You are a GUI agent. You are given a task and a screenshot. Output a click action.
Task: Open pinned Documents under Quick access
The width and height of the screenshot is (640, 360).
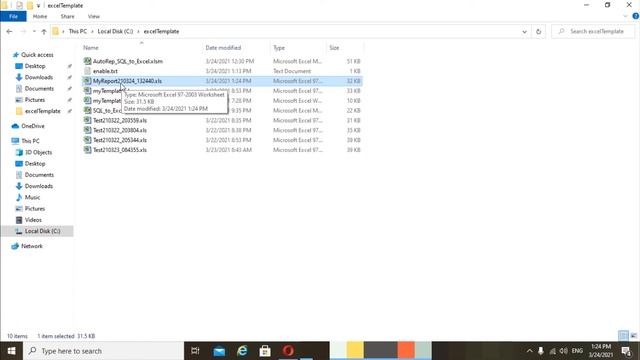(39, 89)
